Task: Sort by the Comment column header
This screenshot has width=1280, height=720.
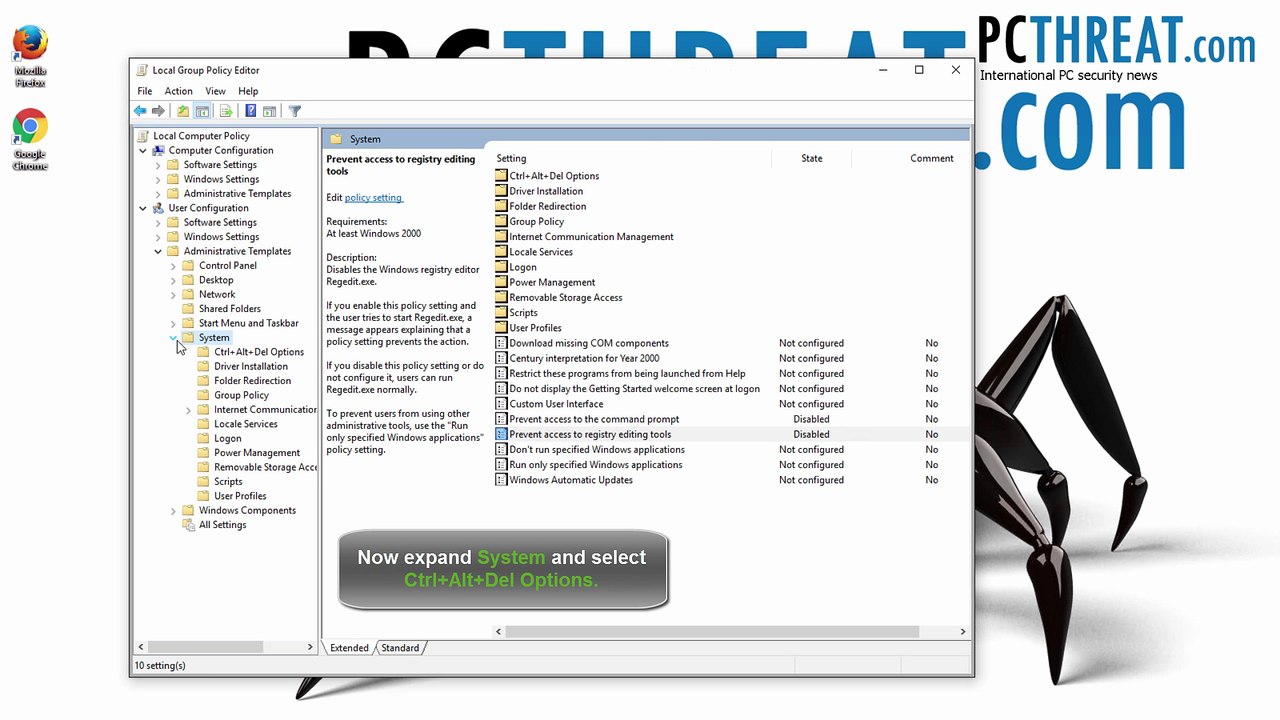Action: click(932, 158)
